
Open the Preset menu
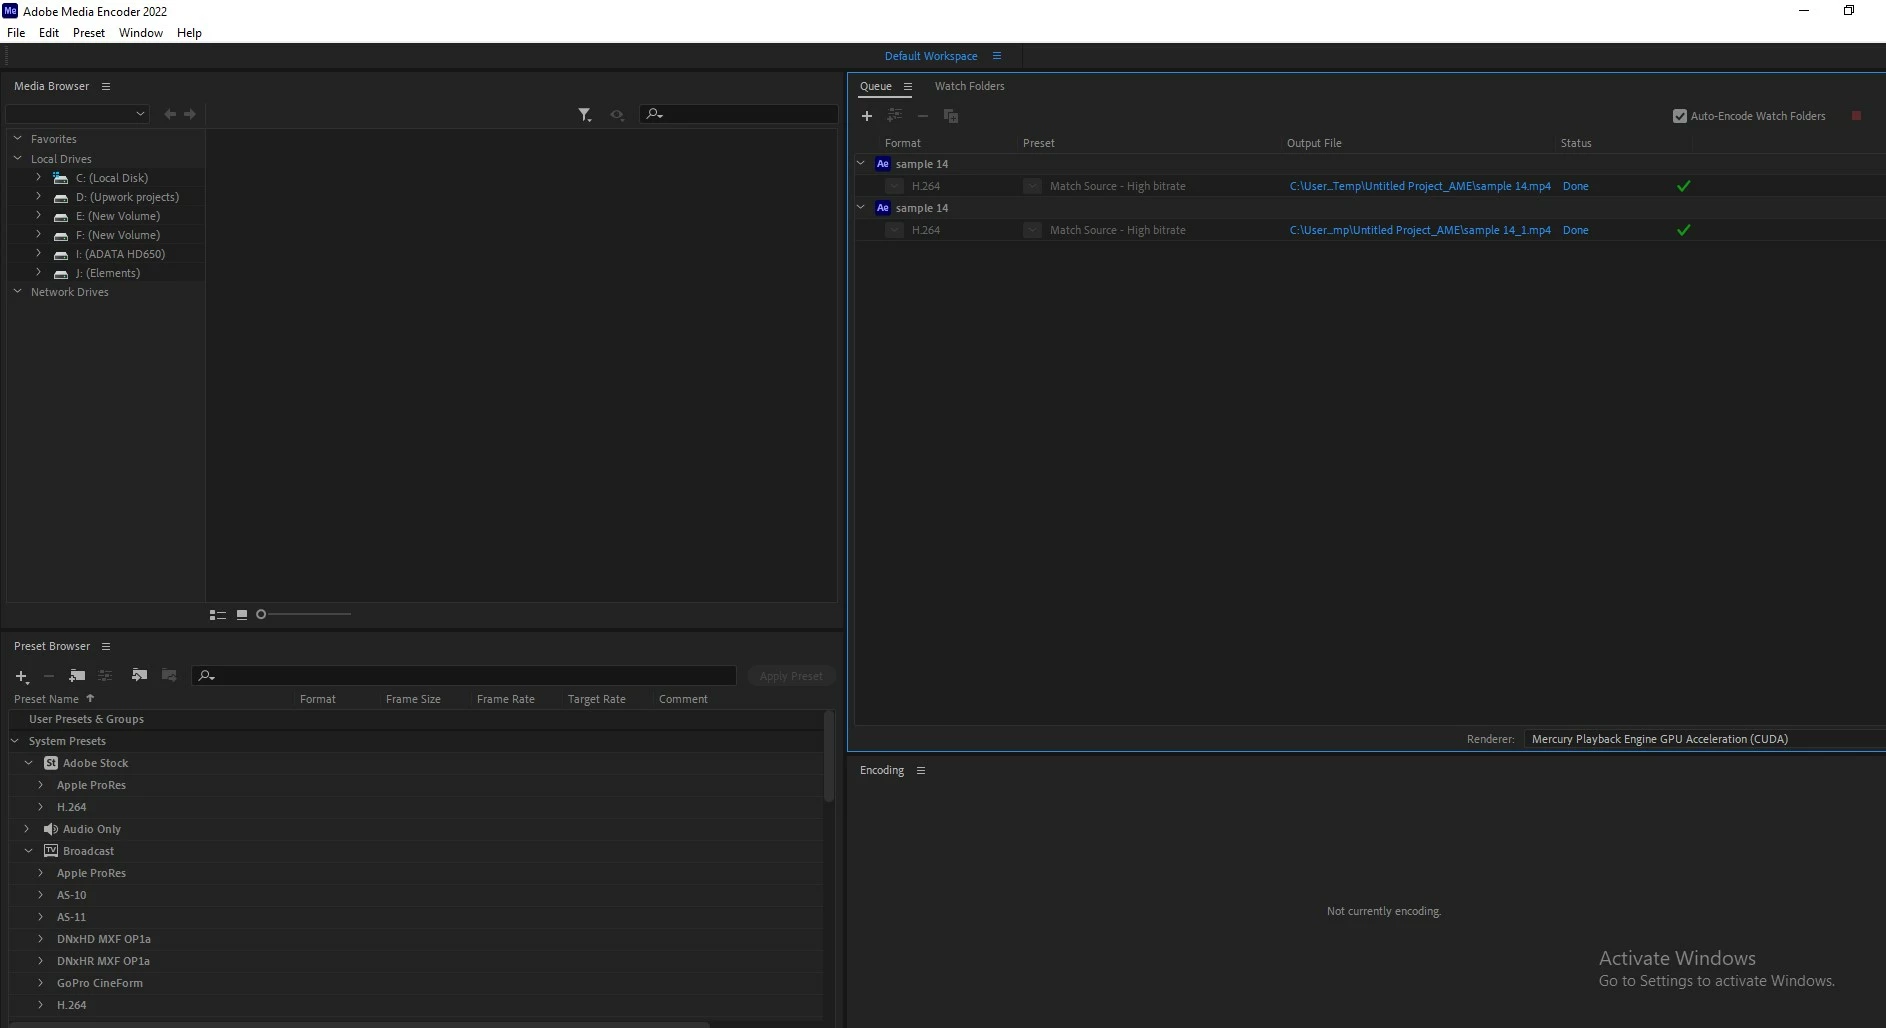89,33
